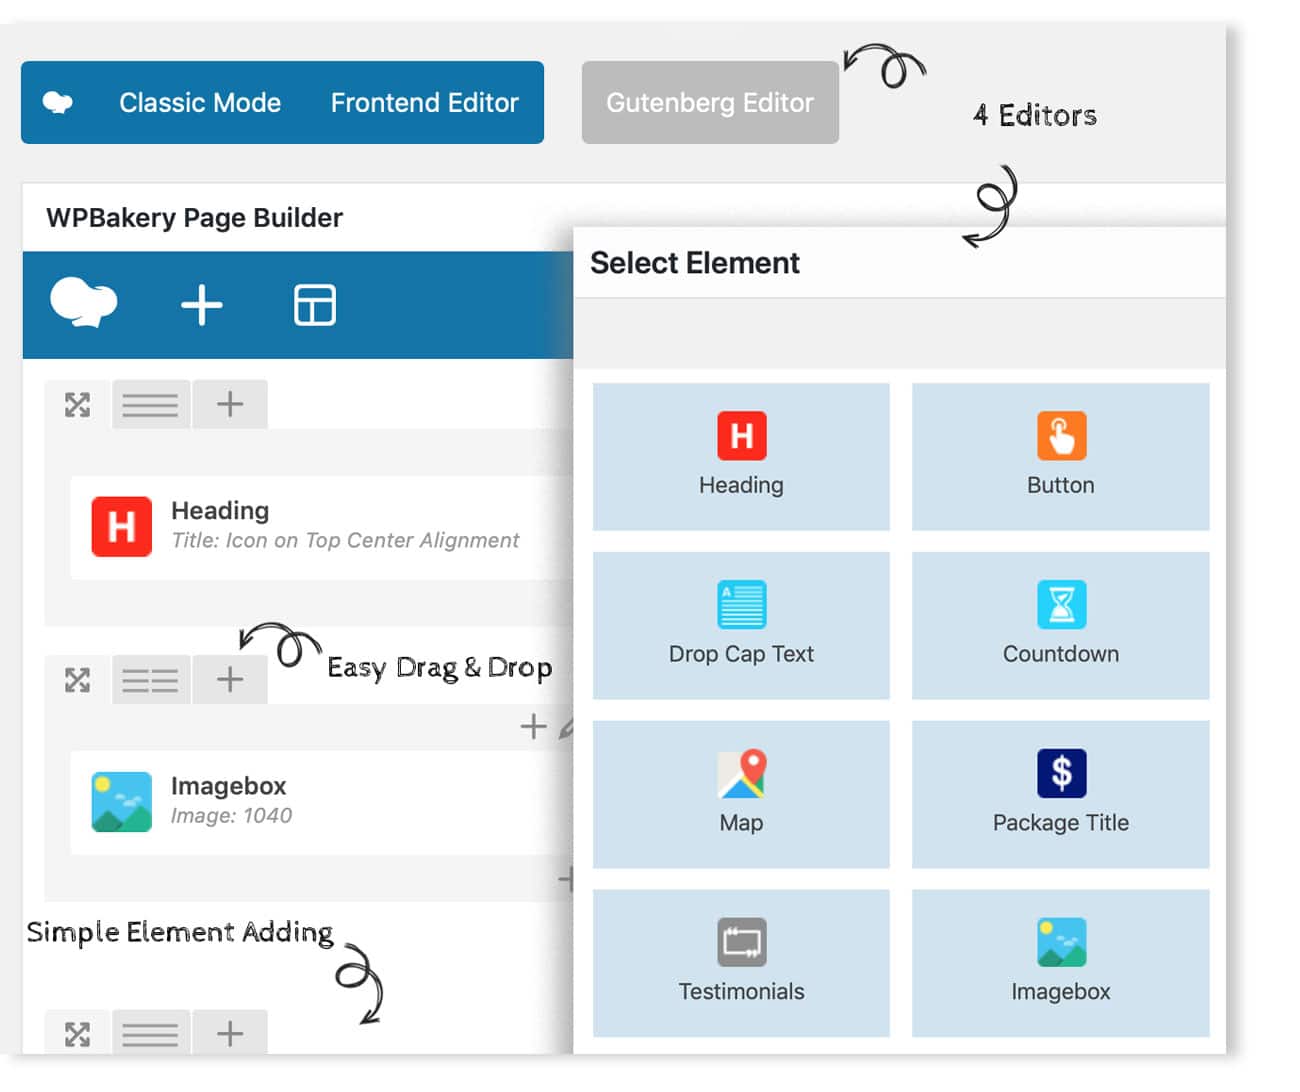Screen dimensions: 1300x1092
Task: Choose the Package Title element tile
Action: tap(1060, 794)
